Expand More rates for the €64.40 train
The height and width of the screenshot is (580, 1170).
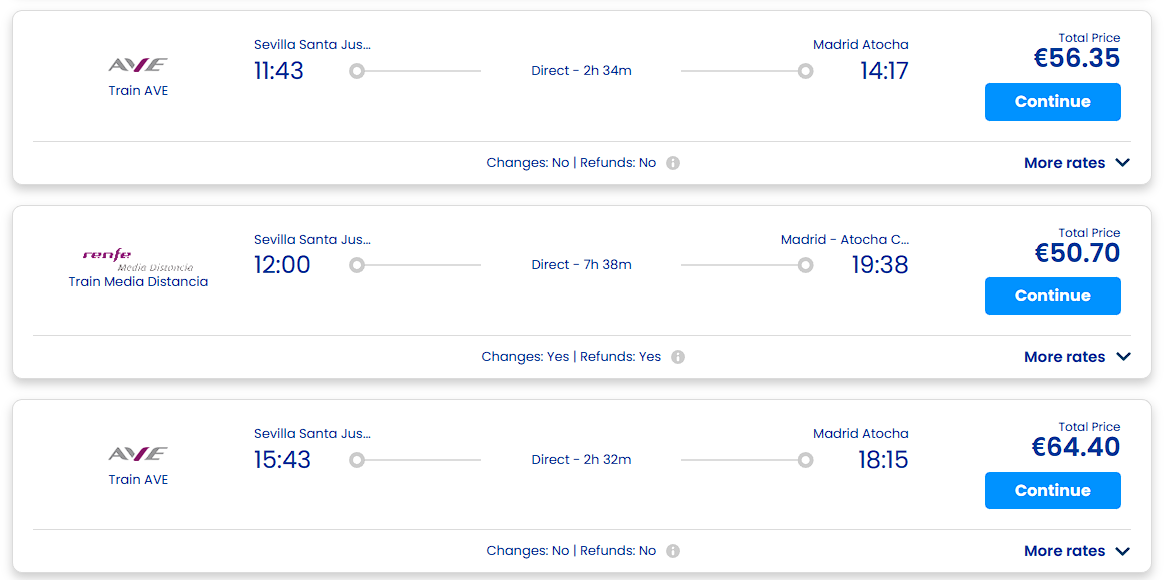coord(1076,551)
